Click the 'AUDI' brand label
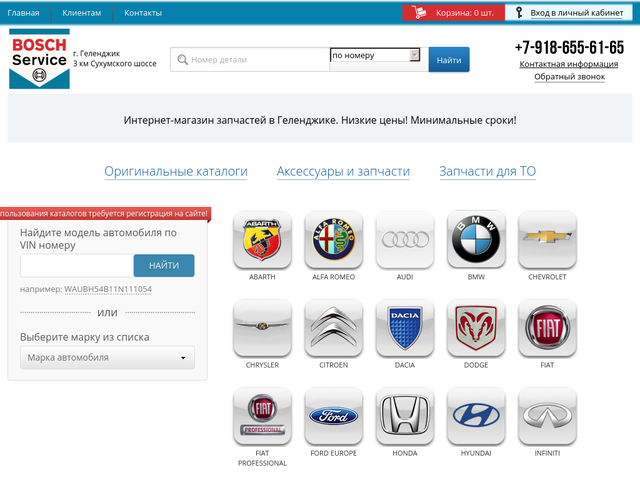 tap(405, 277)
